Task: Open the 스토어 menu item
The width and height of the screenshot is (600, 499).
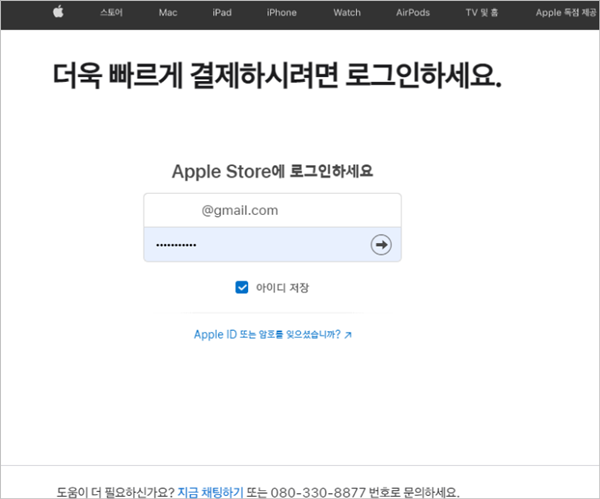Action: click(x=111, y=13)
